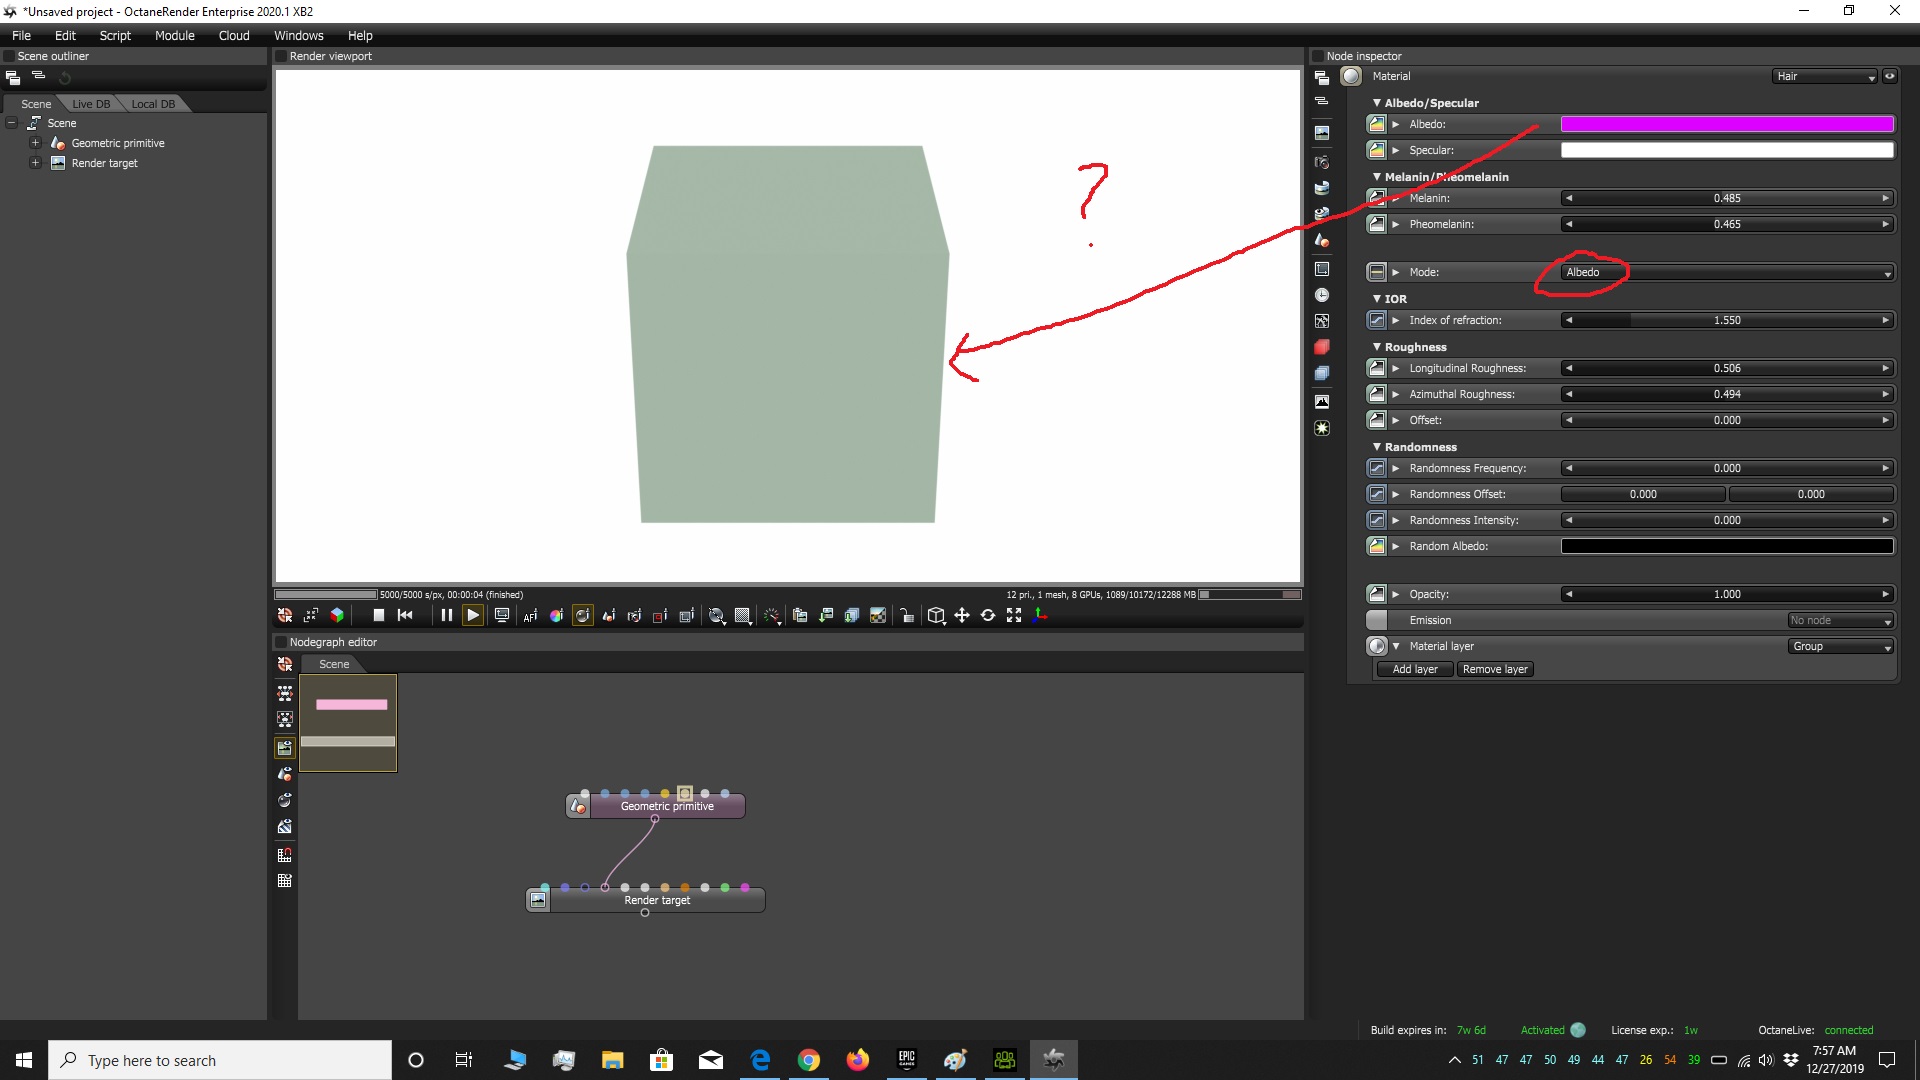Viewport: 1920px width, 1080px height.
Task: Open the Script menu
Action: pos(115,36)
